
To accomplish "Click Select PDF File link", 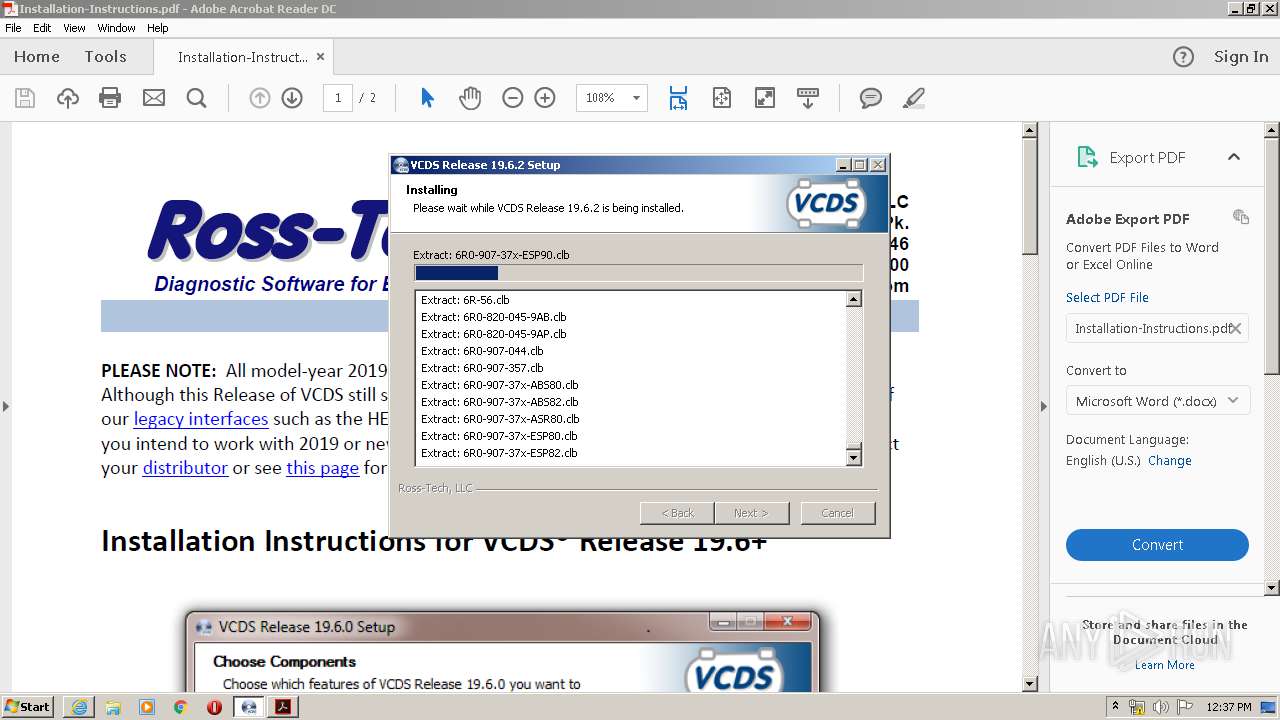I will pos(1107,298).
